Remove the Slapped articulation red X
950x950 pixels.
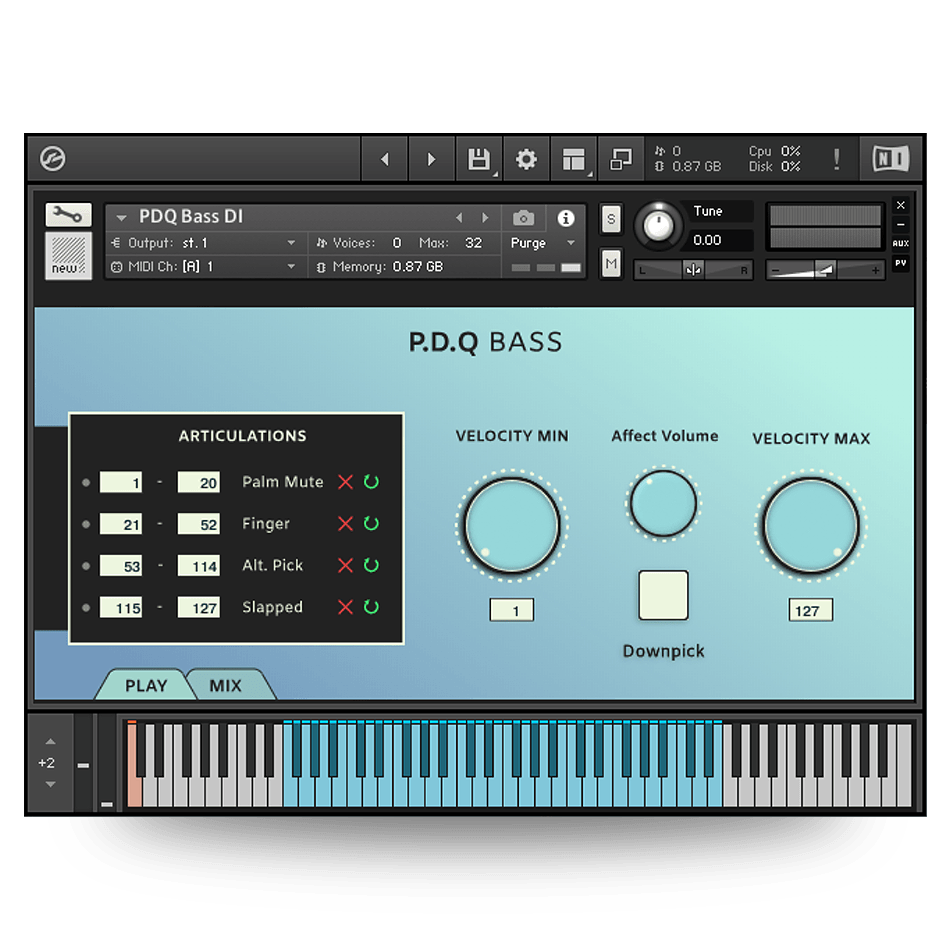point(345,607)
